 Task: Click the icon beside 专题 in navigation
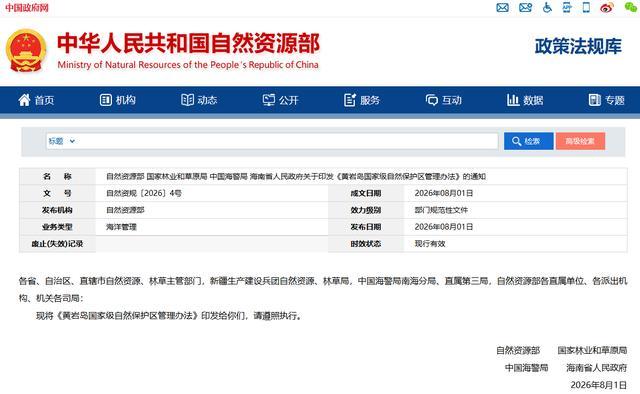pyautogui.click(x=595, y=100)
